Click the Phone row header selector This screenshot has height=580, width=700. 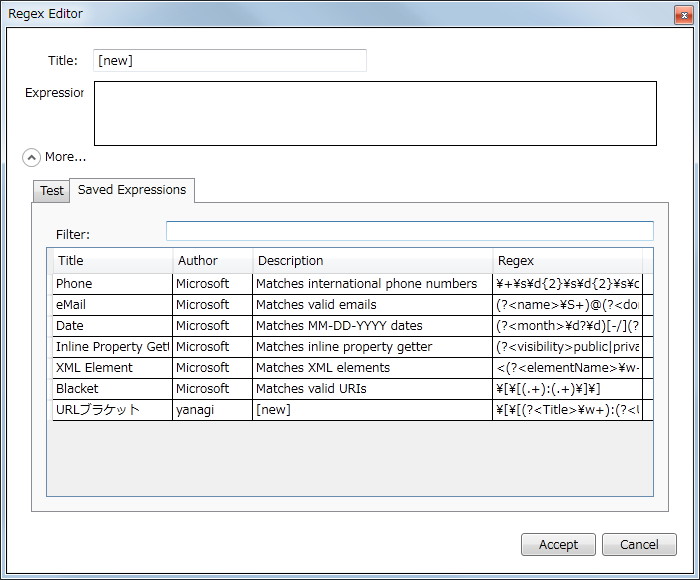coord(50,284)
